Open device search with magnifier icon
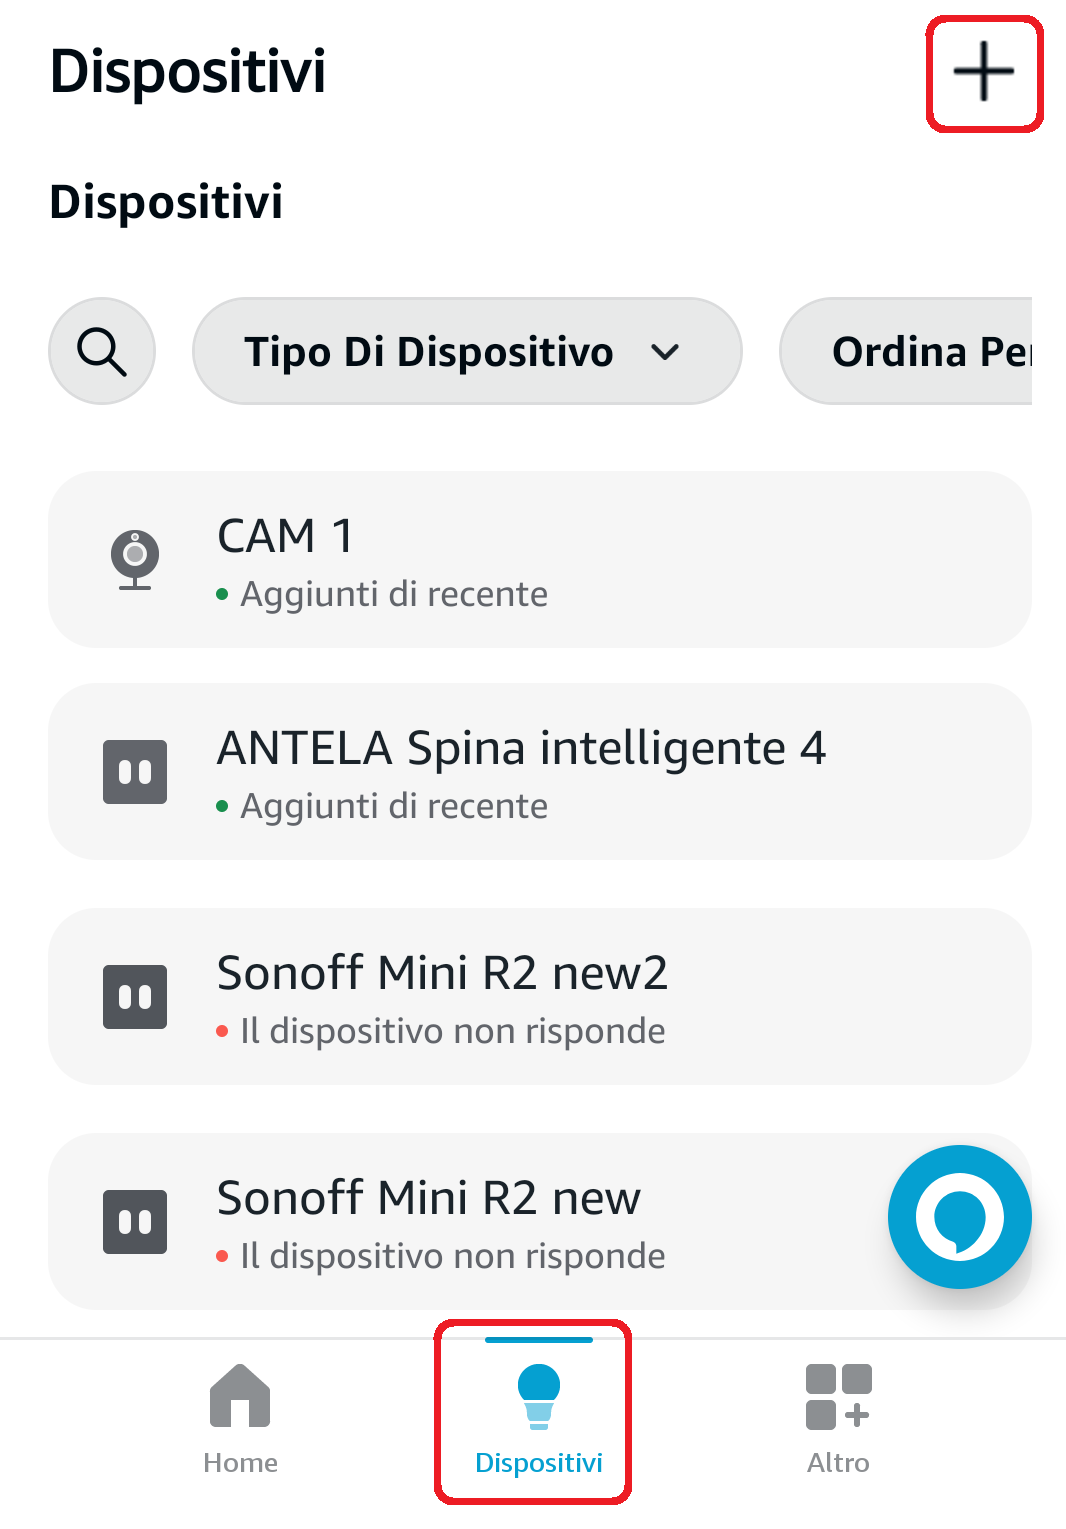Viewport: 1066px width, 1529px height. (x=102, y=351)
